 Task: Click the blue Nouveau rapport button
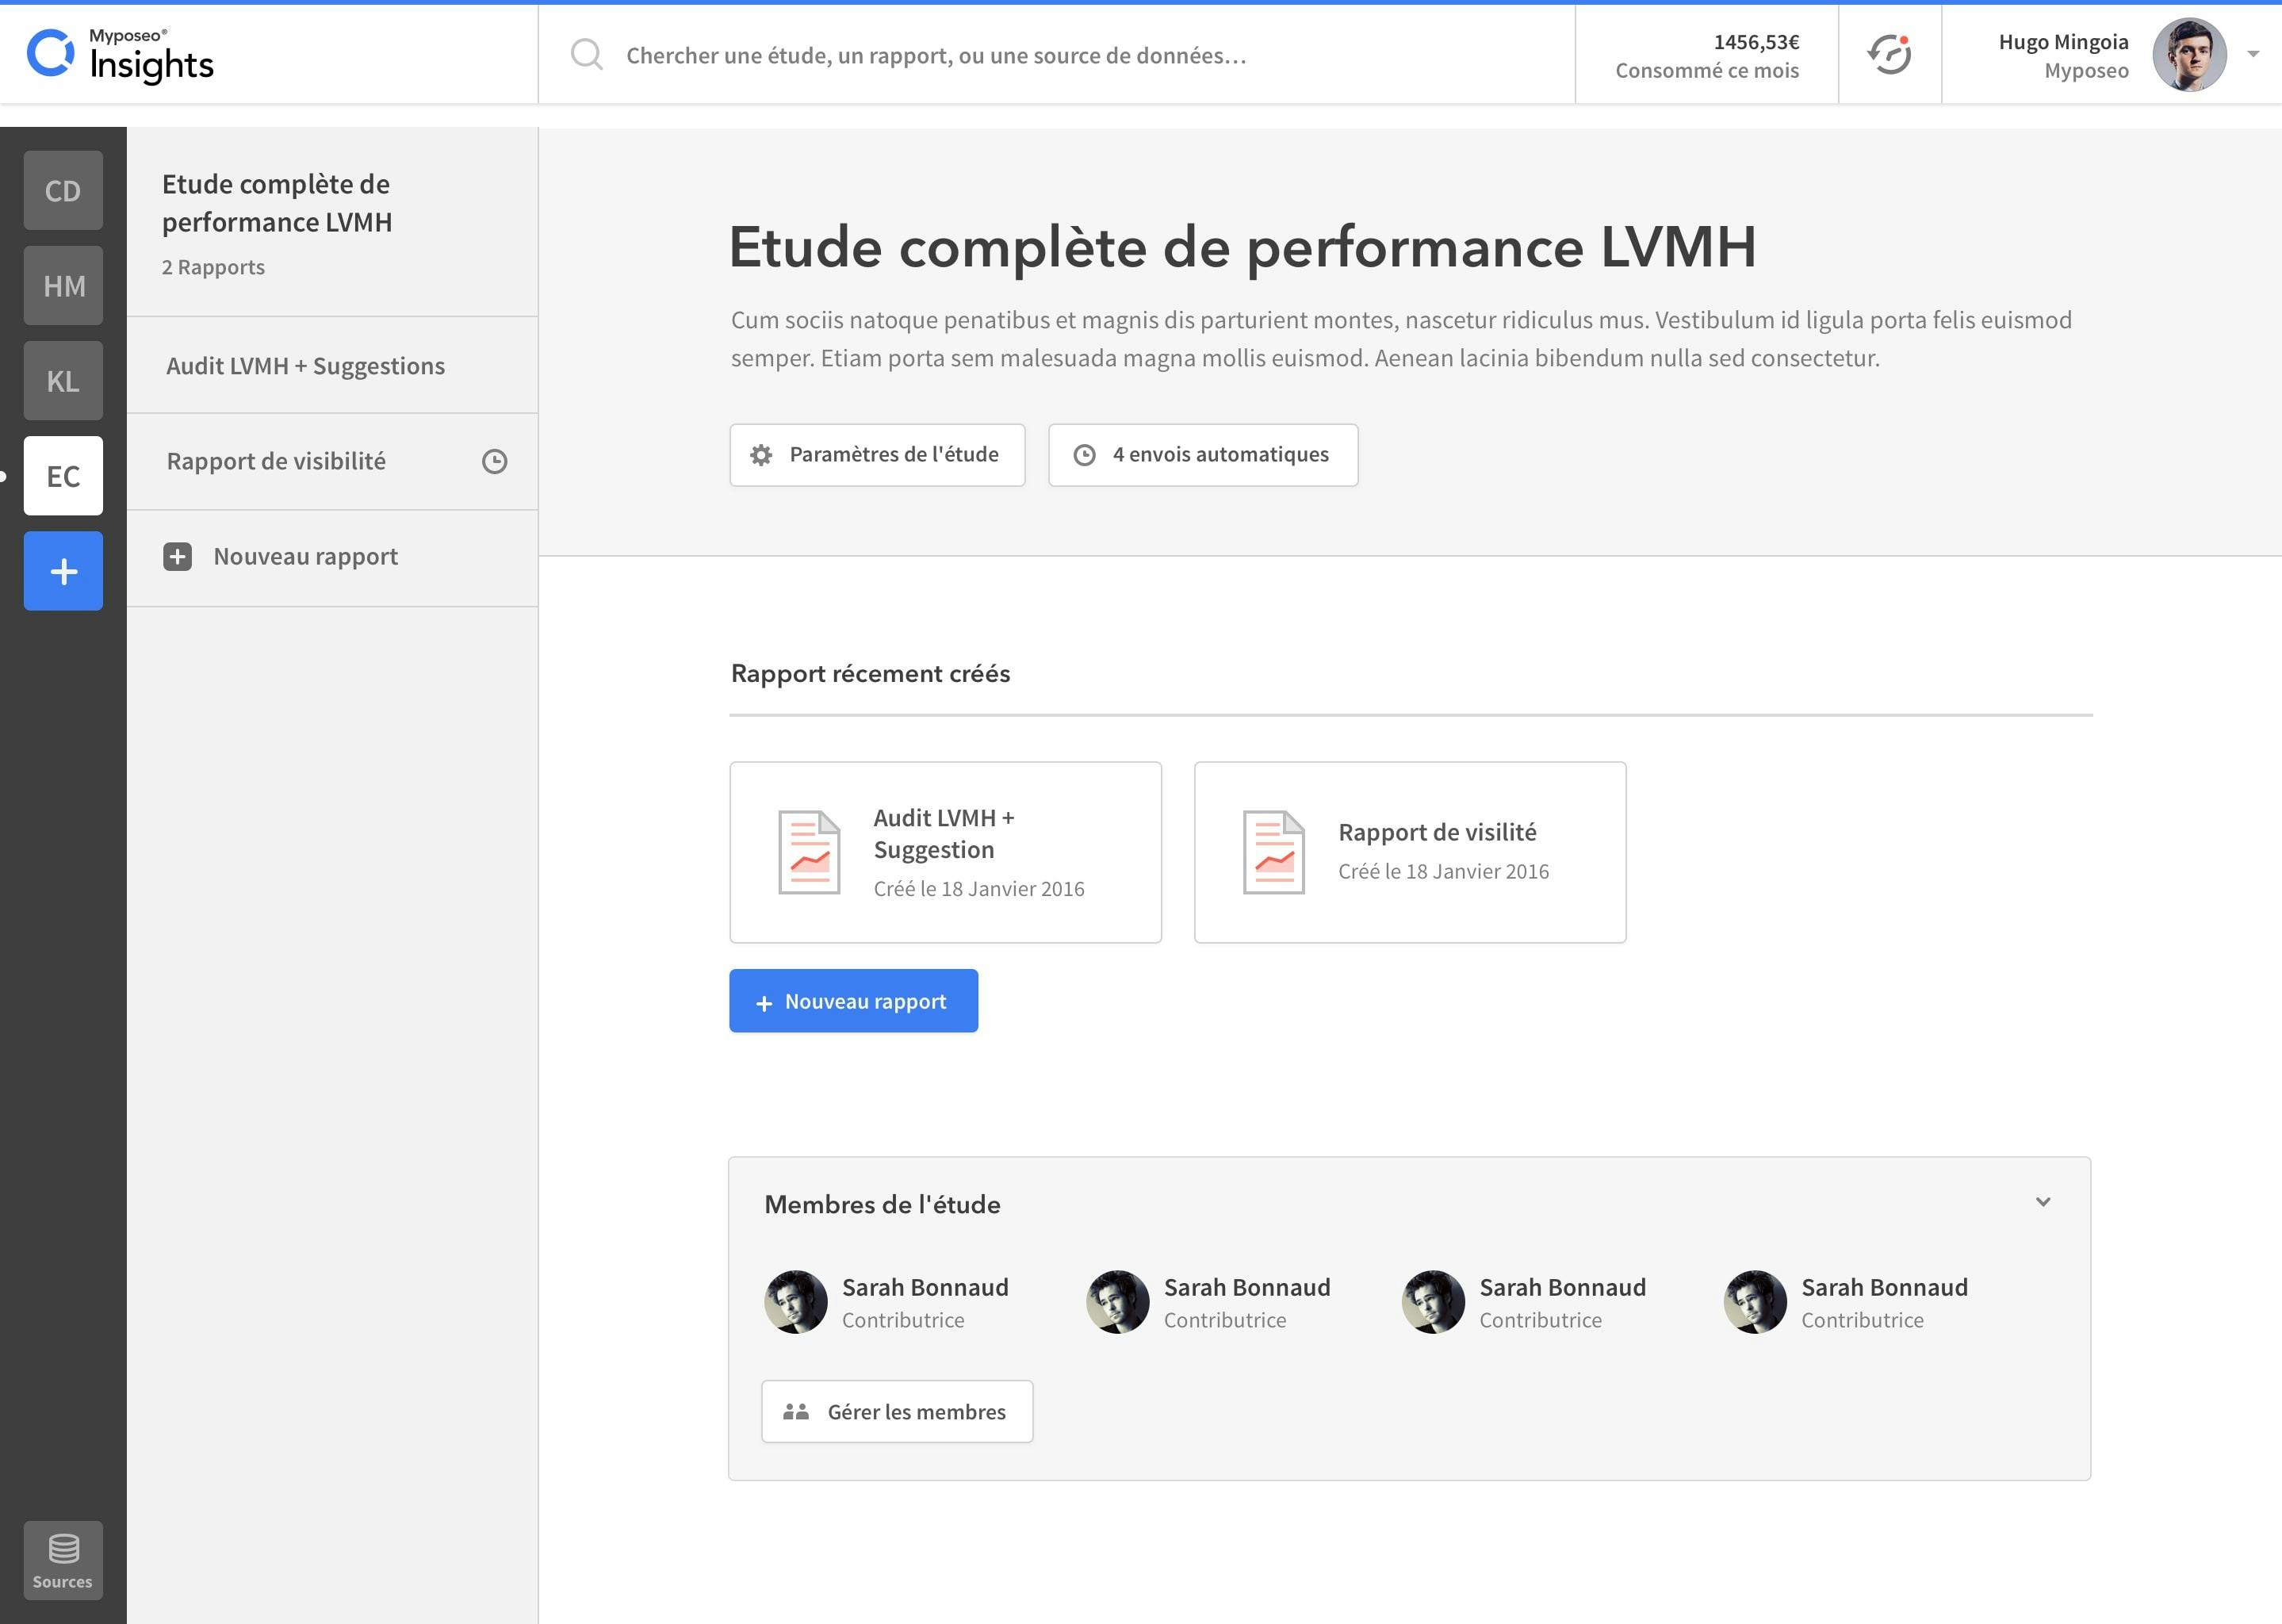pyautogui.click(x=854, y=1001)
